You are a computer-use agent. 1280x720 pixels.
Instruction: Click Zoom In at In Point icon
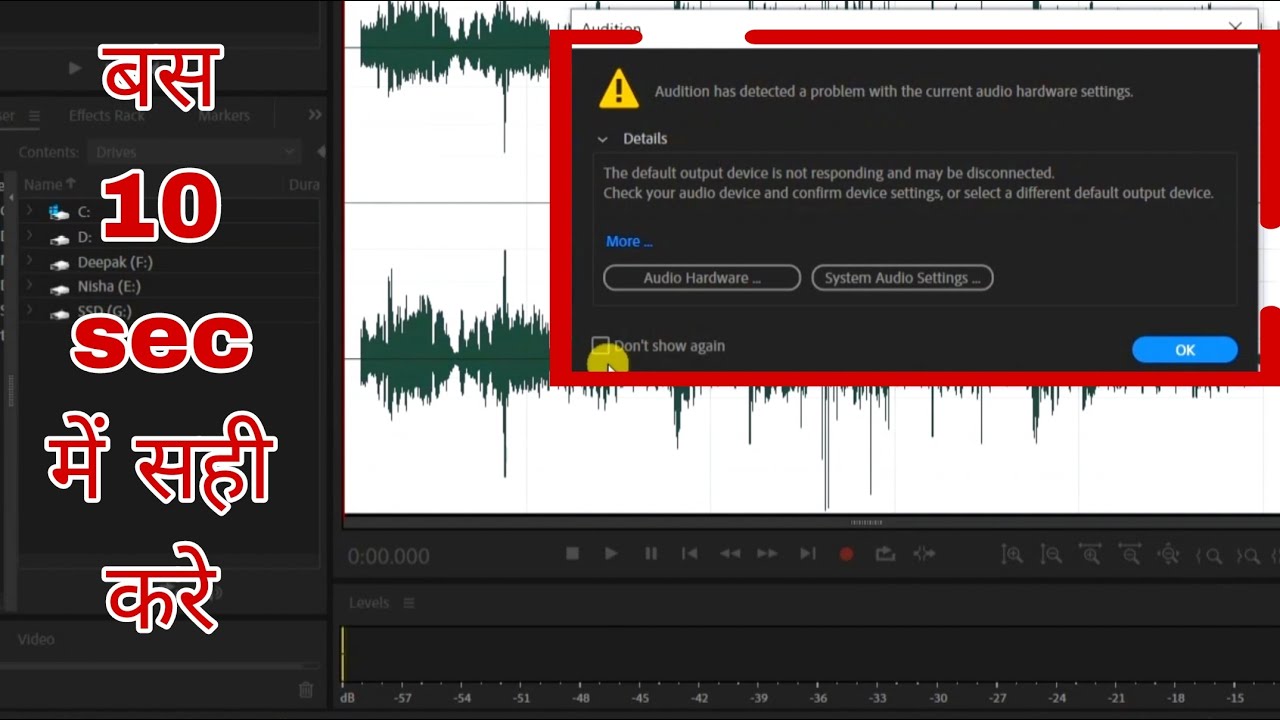coord(1208,555)
